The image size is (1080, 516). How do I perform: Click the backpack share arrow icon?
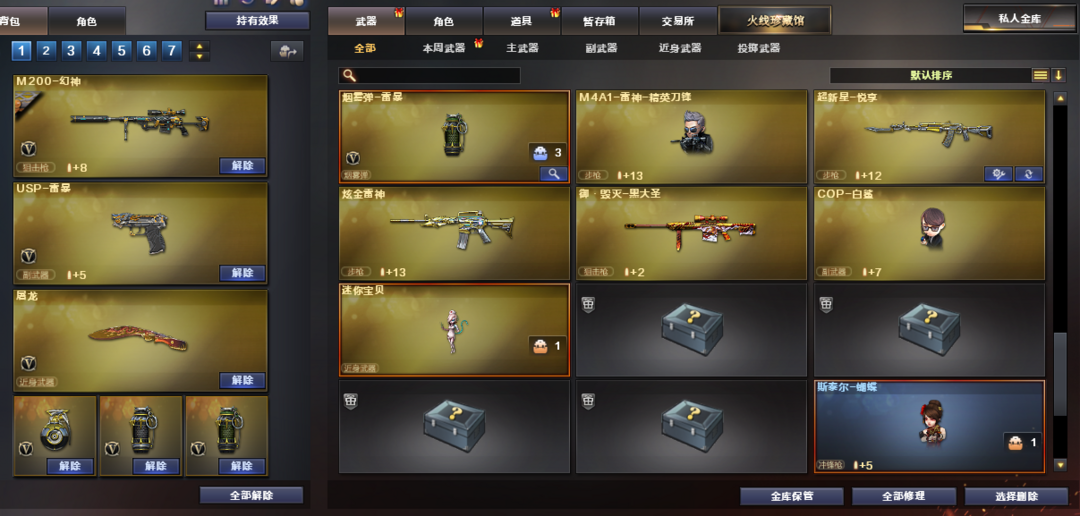[x=287, y=51]
